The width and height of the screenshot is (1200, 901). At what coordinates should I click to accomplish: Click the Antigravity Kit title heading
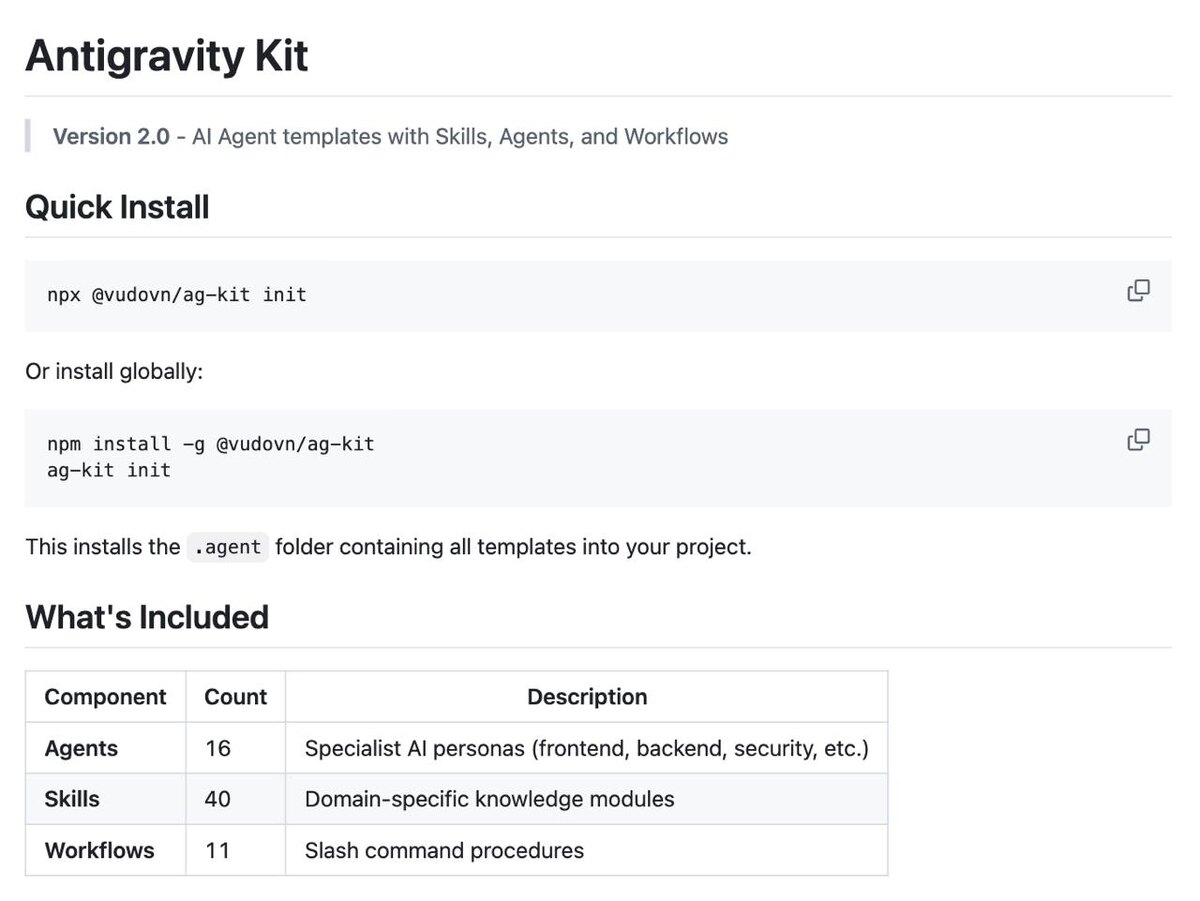[167, 56]
